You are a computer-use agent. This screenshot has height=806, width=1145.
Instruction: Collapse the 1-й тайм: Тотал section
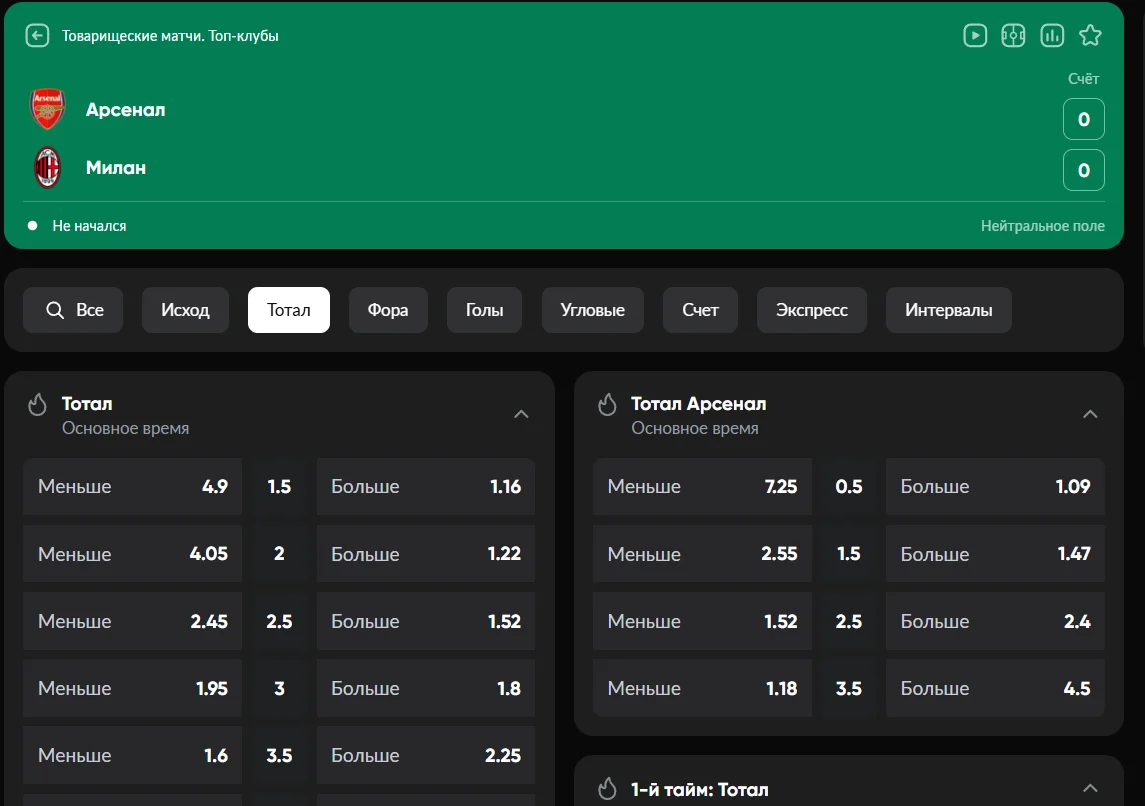tap(1090, 788)
